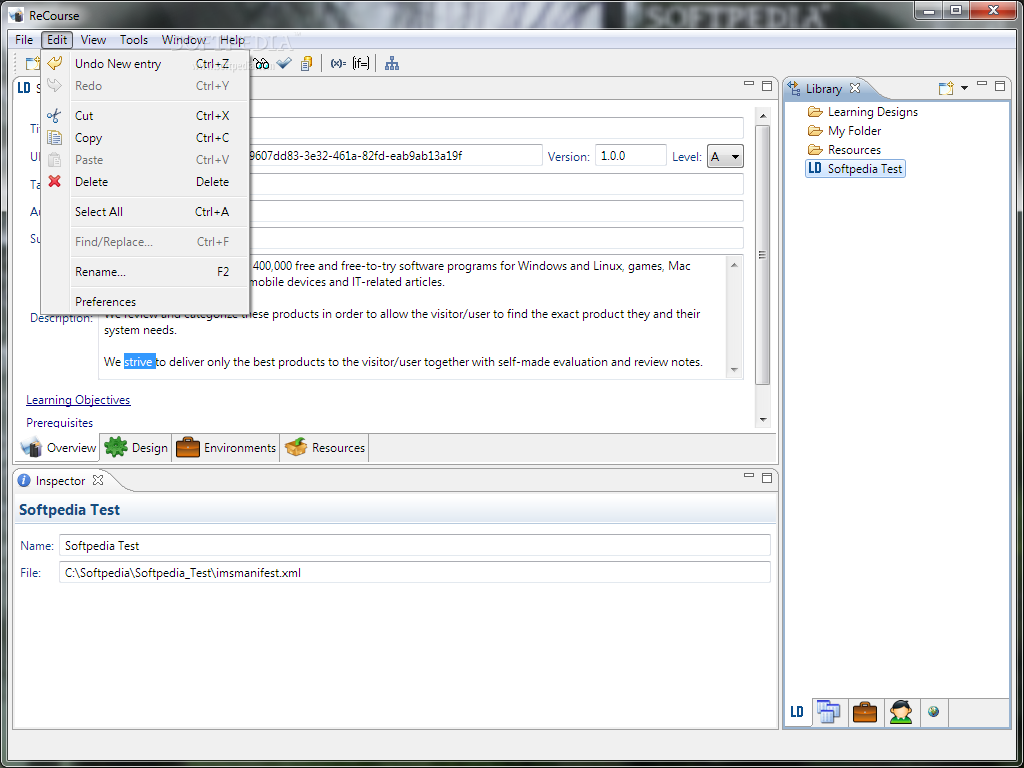Screen dimensions: 1024x768
Task: Switch to the Overview tab
Action: tap(58, 448)
